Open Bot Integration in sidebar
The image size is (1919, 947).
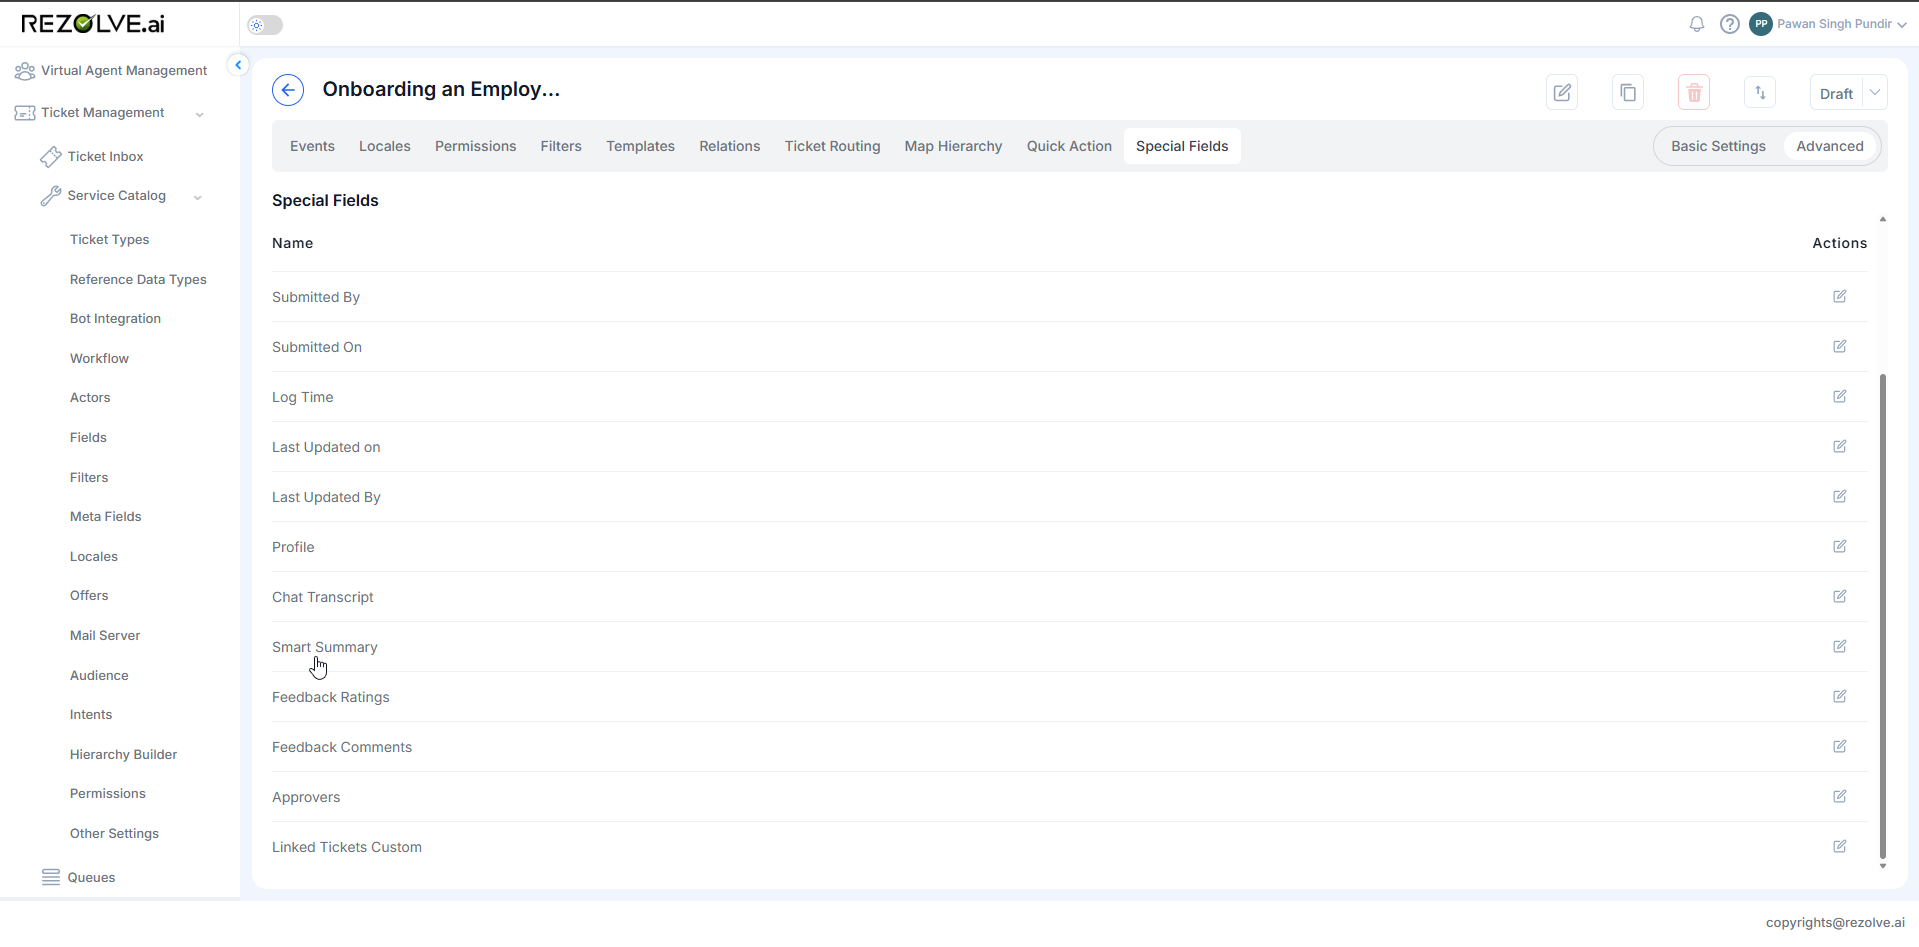tap(115, 319)
